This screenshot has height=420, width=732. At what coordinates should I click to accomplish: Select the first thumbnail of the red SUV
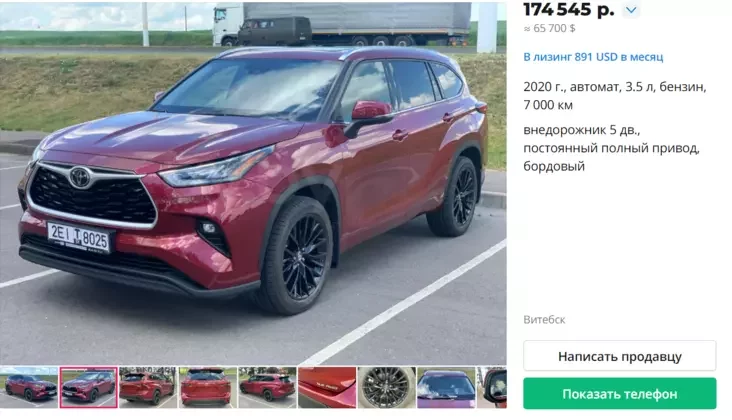tap(28, 387)
